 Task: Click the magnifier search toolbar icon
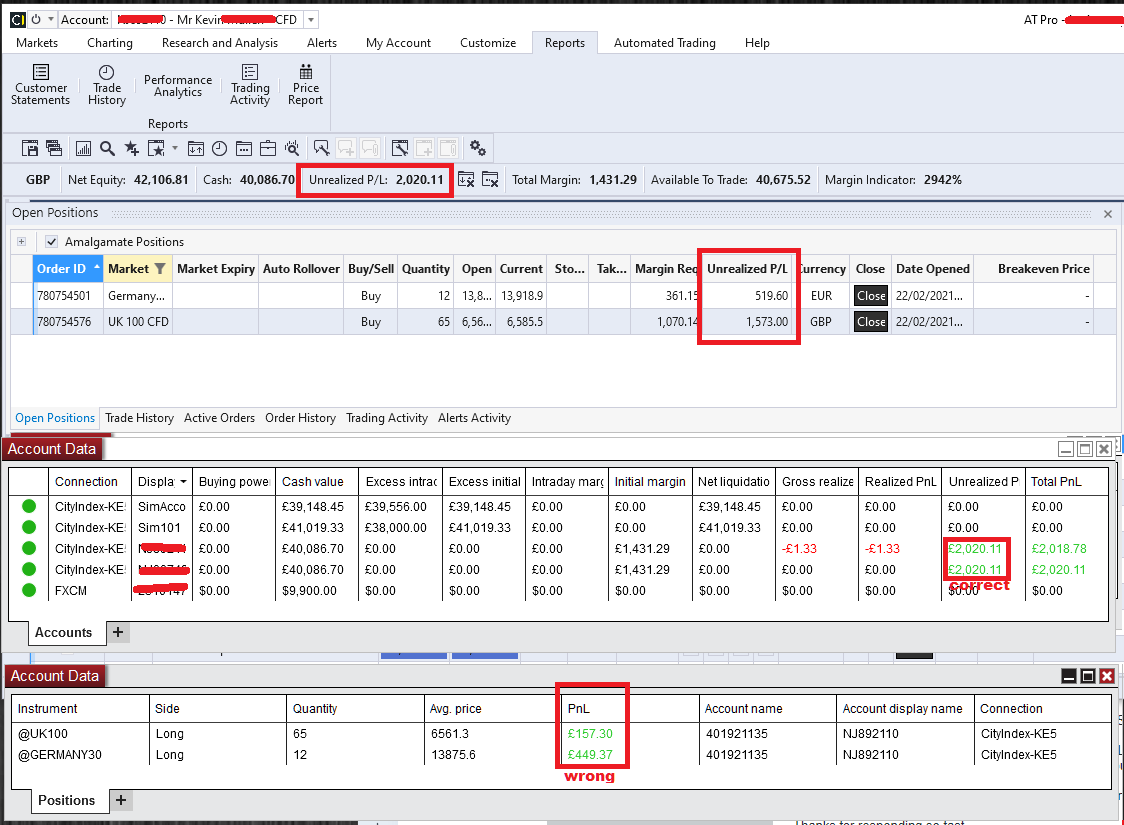pos(107,148)
